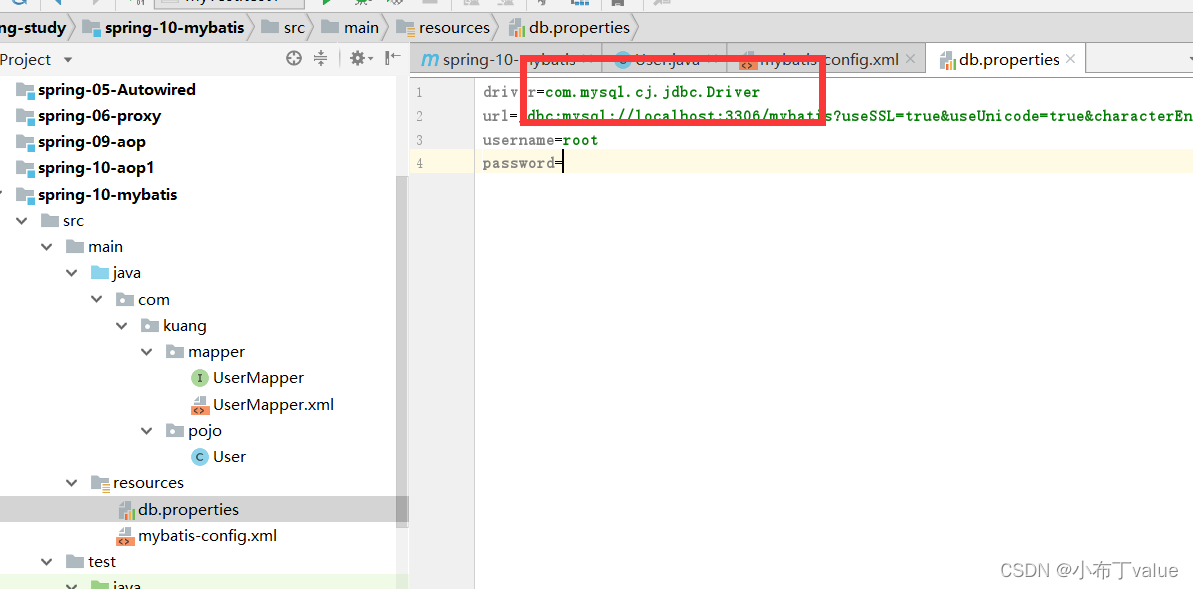Collapse the mapper package
This screenshot has width=1193, height=589.
[147, 352]
